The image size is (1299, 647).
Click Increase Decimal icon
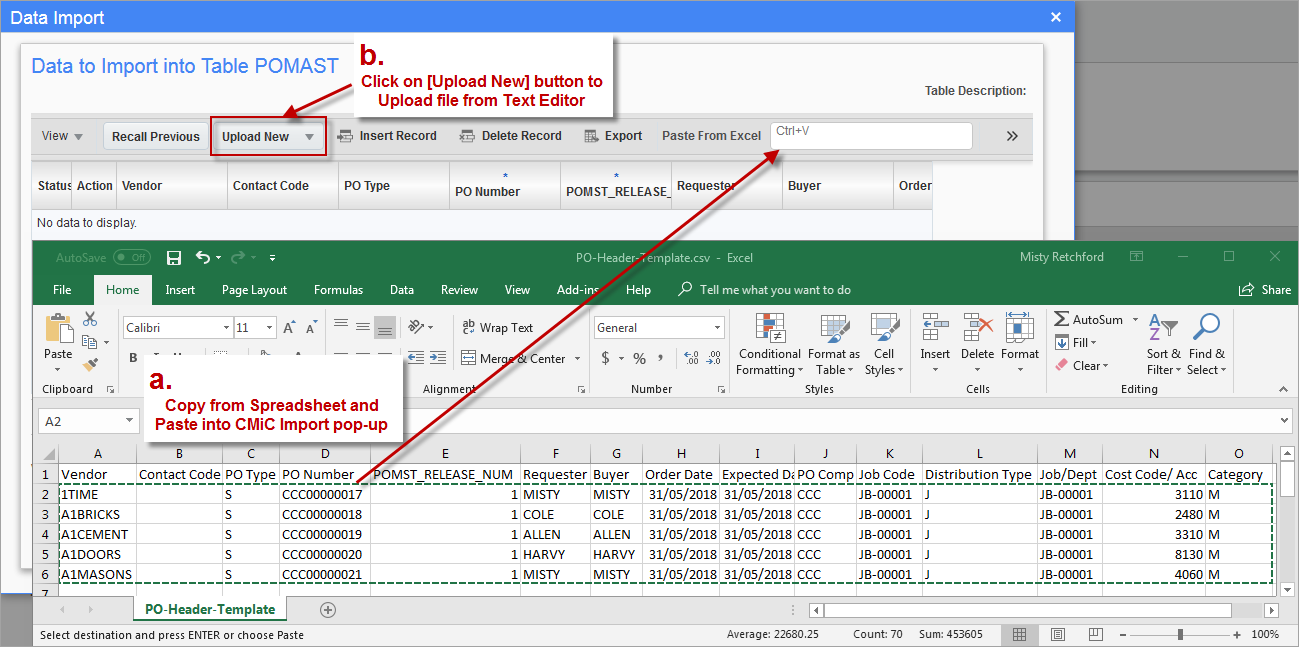tap(690, 358)
